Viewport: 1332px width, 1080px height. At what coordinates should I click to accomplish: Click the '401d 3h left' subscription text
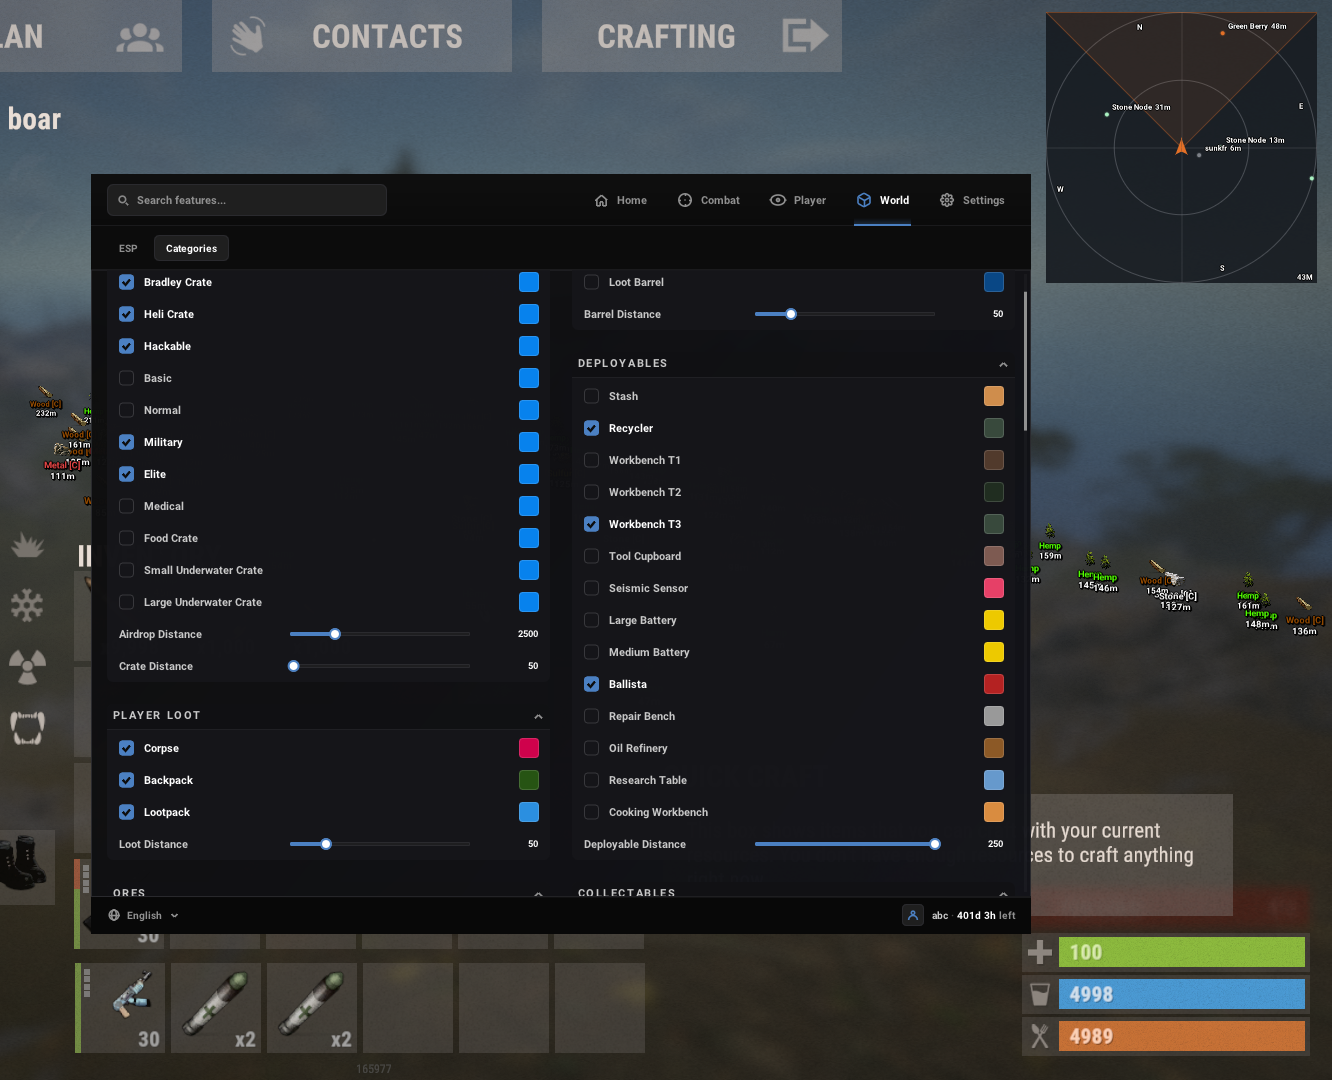pyautogui.click(x=986, y=915)
